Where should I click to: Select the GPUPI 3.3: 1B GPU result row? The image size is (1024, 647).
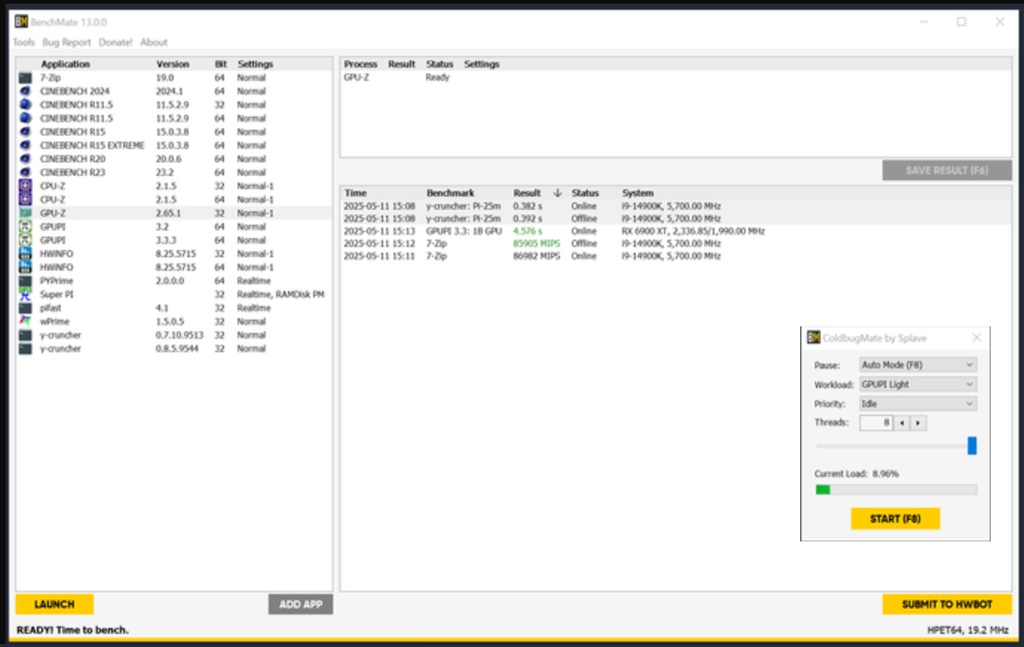pos(676,231)
